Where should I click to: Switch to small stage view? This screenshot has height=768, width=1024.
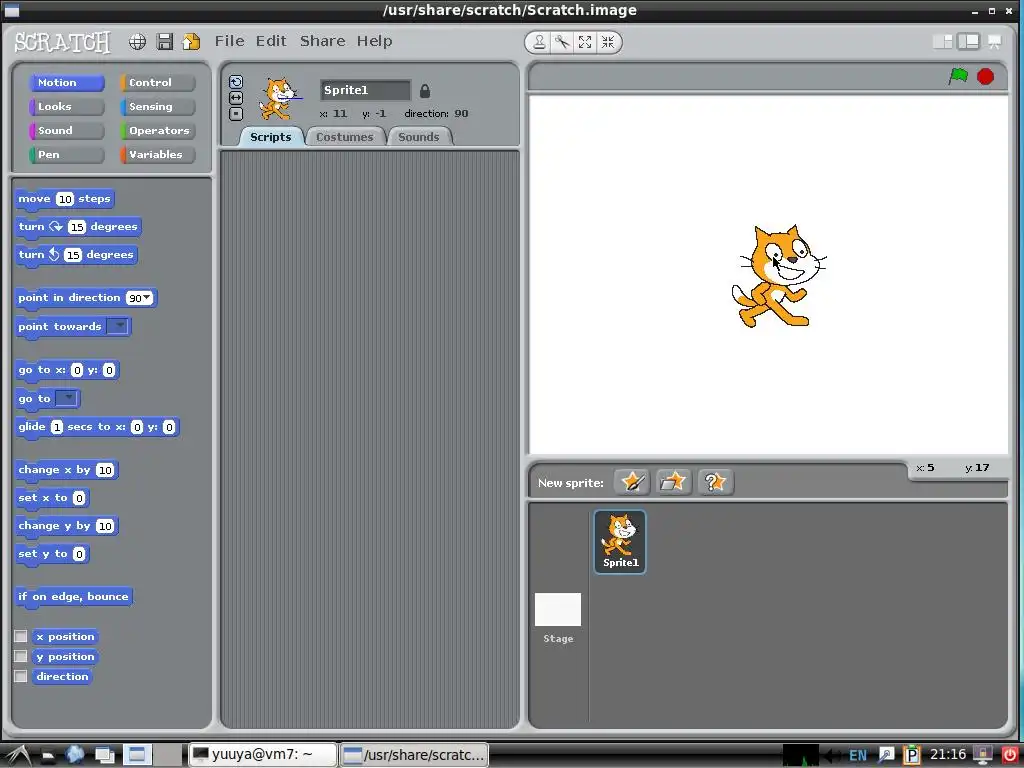tap(942, 42)
